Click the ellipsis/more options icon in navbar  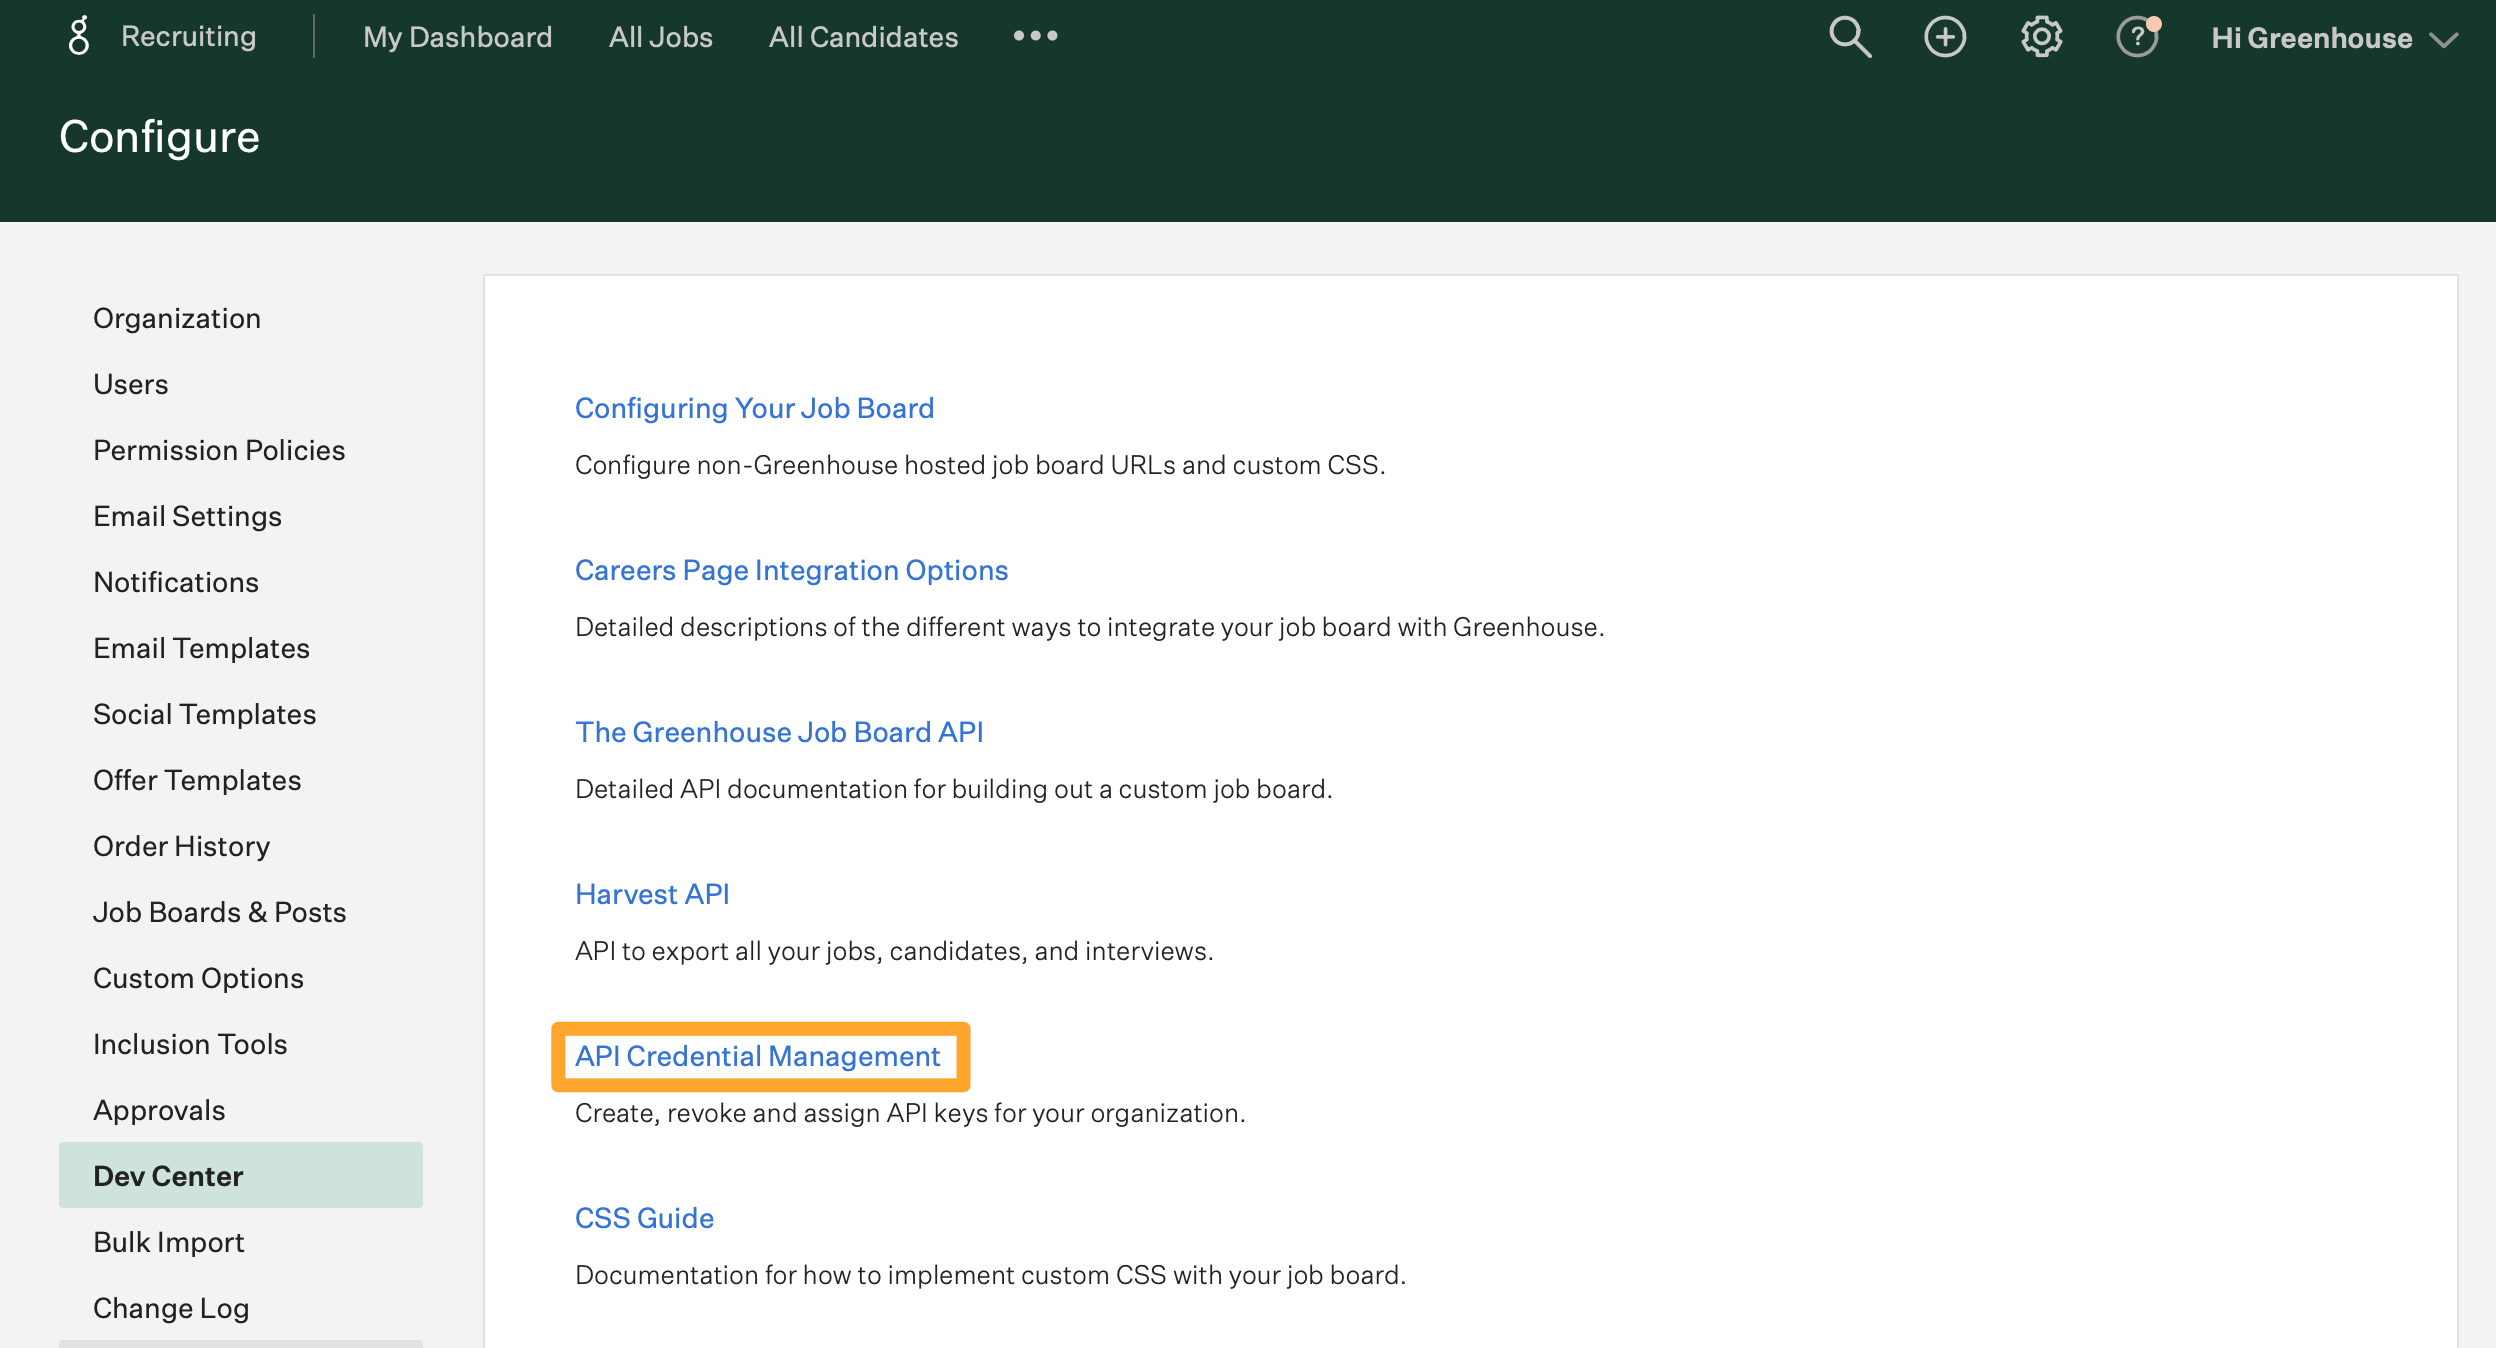click(x=1036, y=35)
